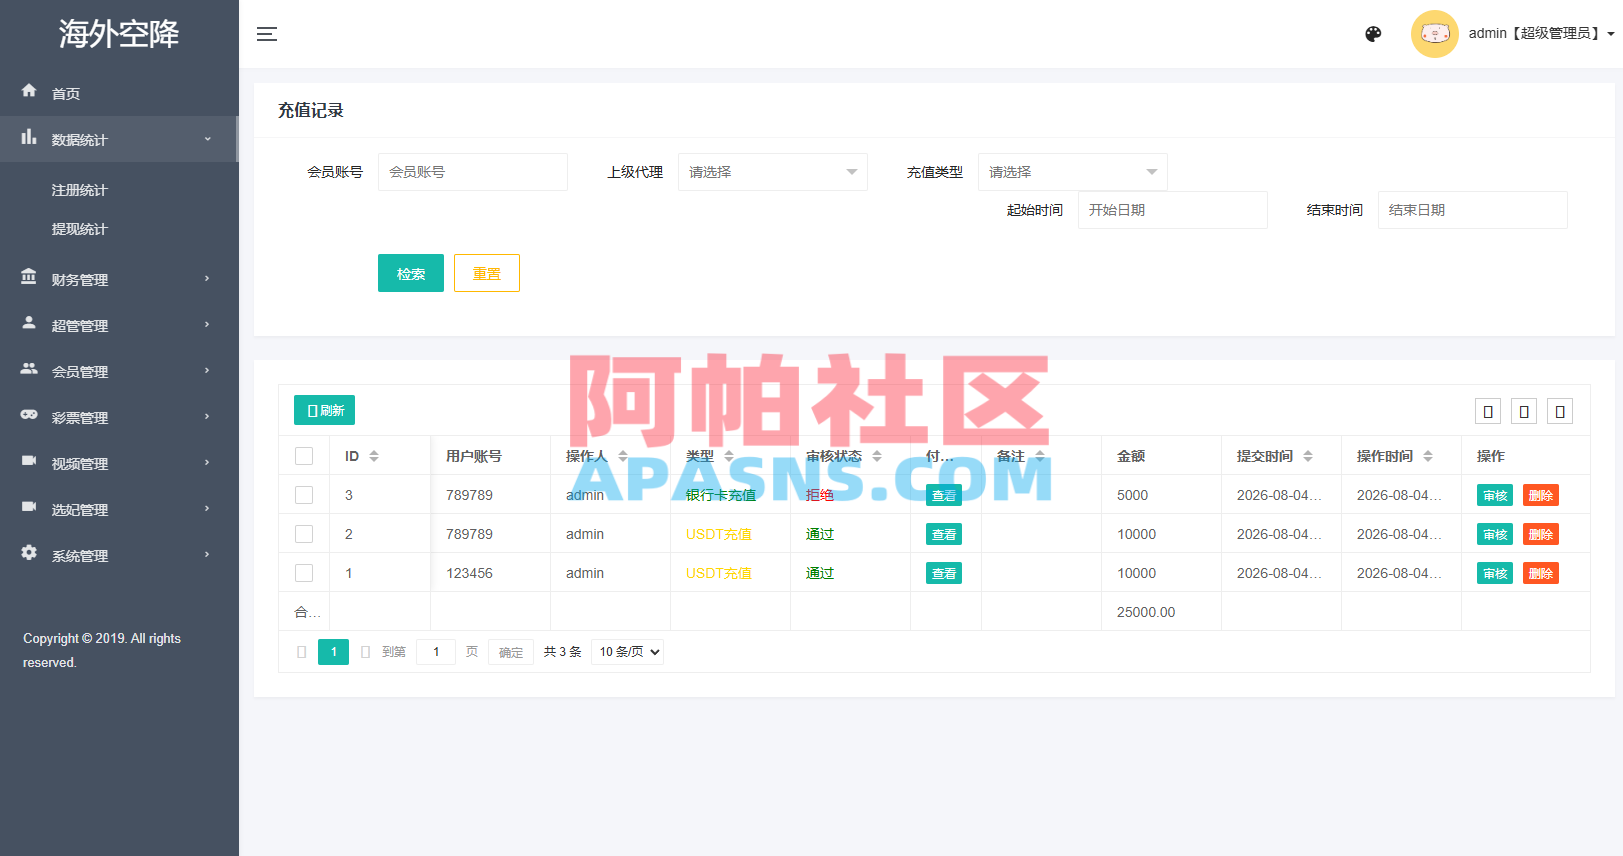Image resolution: width=1623 pixels, height=856 pixels.
Task: Sort by 提交时间 column arrows
Action: [1308, 456]
